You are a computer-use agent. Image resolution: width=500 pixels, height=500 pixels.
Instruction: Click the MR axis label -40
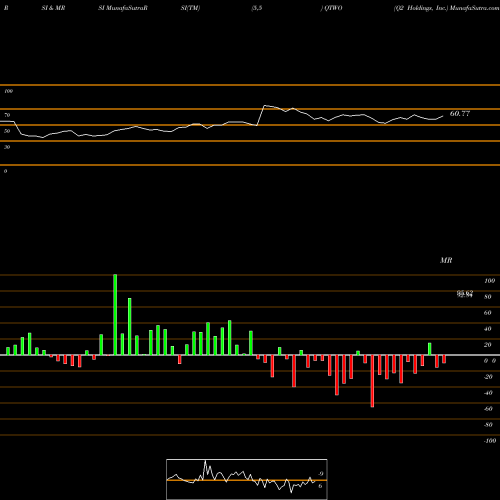(488, 393)
